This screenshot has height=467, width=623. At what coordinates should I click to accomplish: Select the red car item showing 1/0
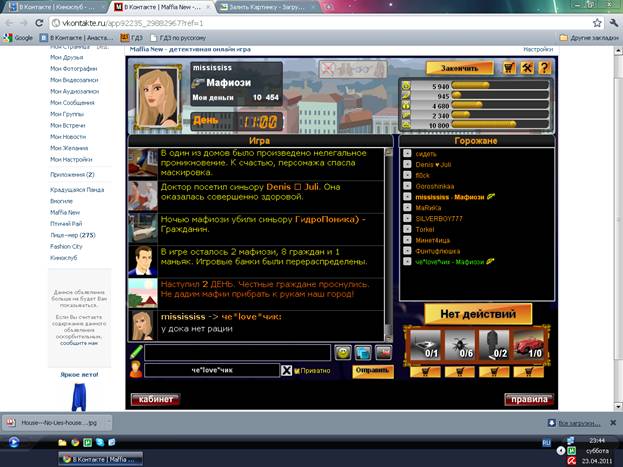[x=528, y=345]
